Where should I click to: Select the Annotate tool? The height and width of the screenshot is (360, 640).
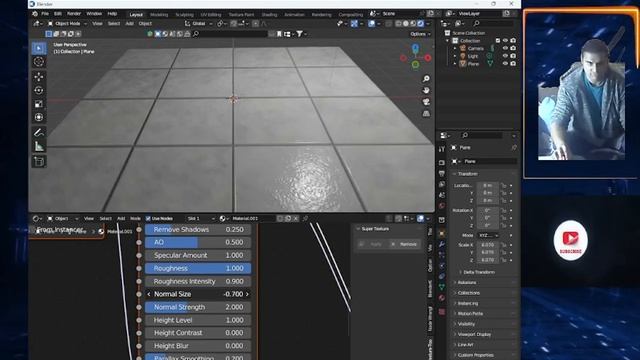coord(39,132)
